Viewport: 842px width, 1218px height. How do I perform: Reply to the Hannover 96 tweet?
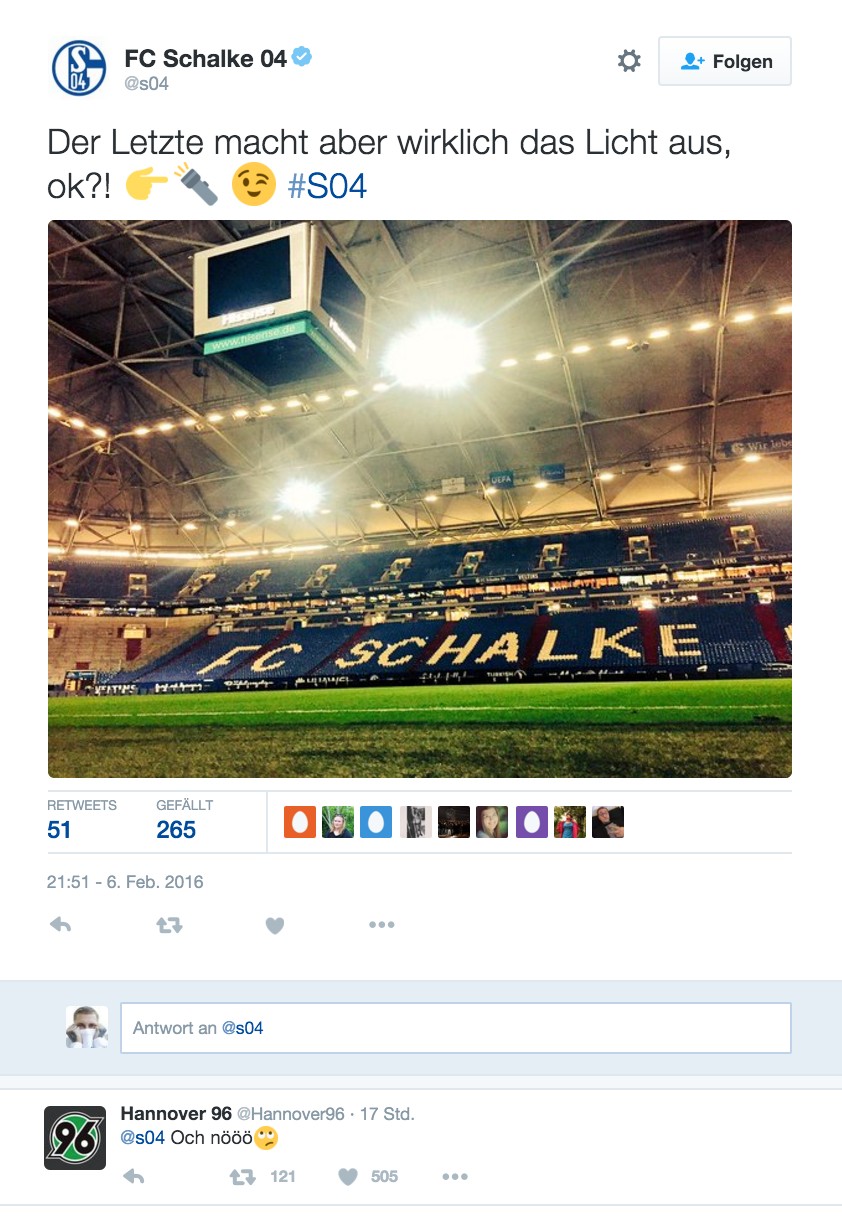pyautogui.click(x=134, y=1177)
